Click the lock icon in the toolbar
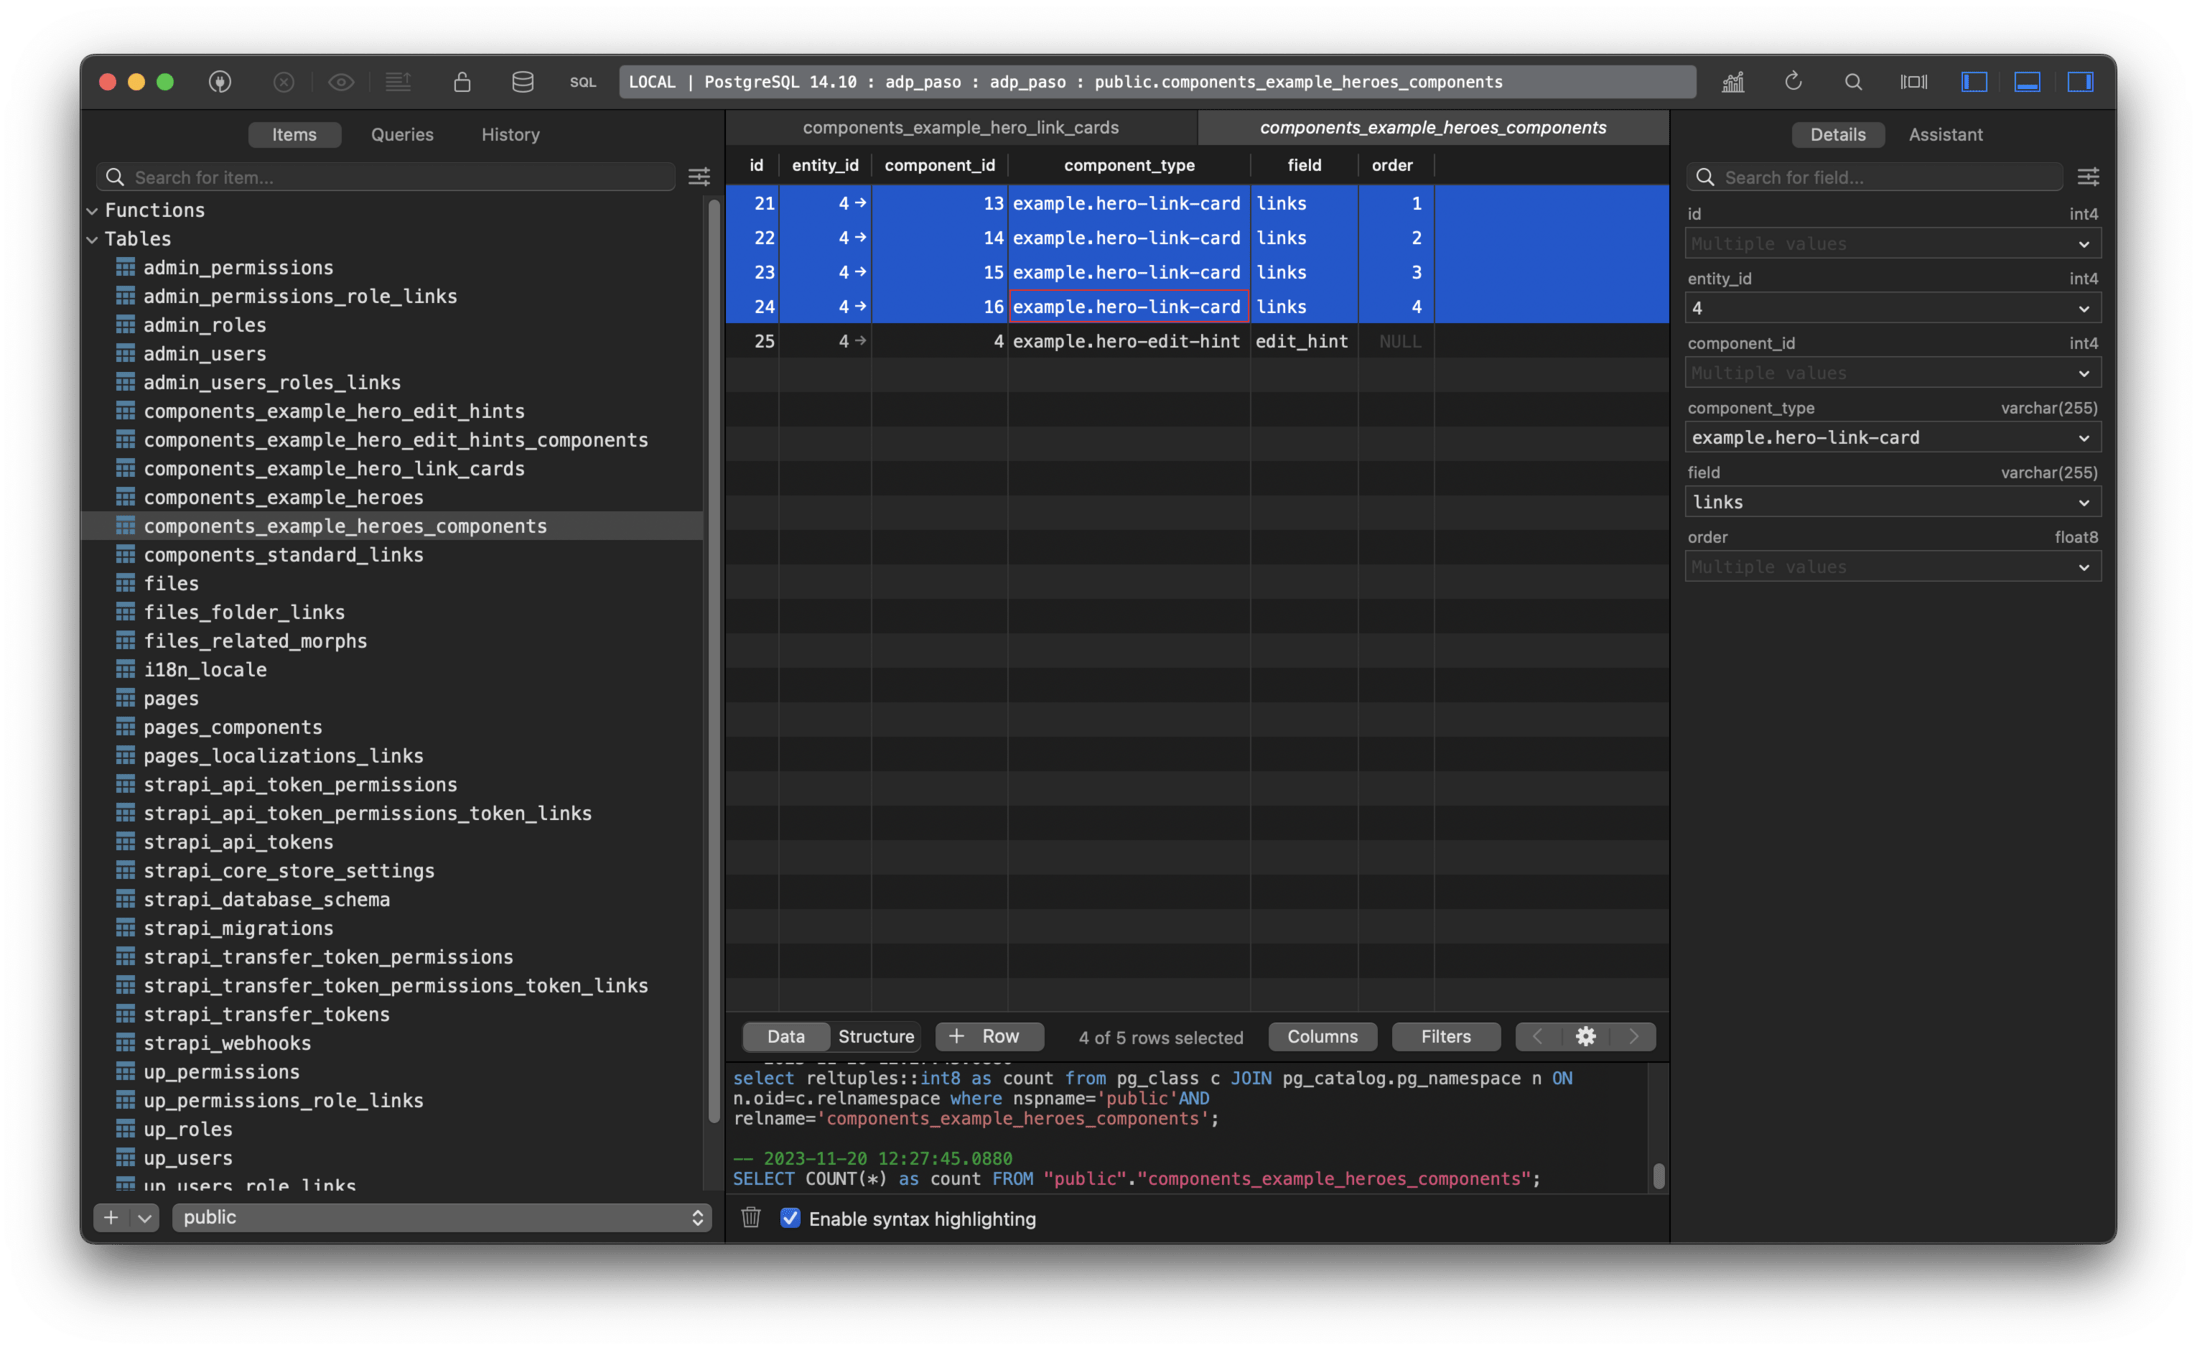The height and width of the screenshot is (1350, 2197). pyautogui.click(x=461, y=82)
